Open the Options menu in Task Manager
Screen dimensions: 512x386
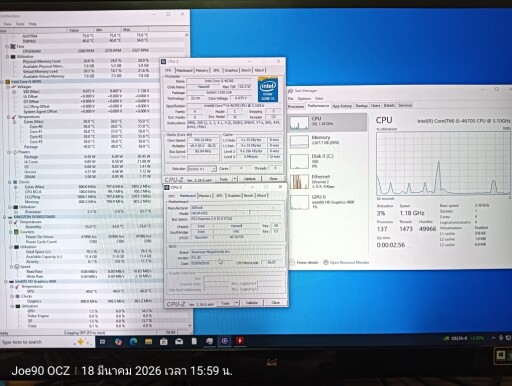click(x=304, y=99)
